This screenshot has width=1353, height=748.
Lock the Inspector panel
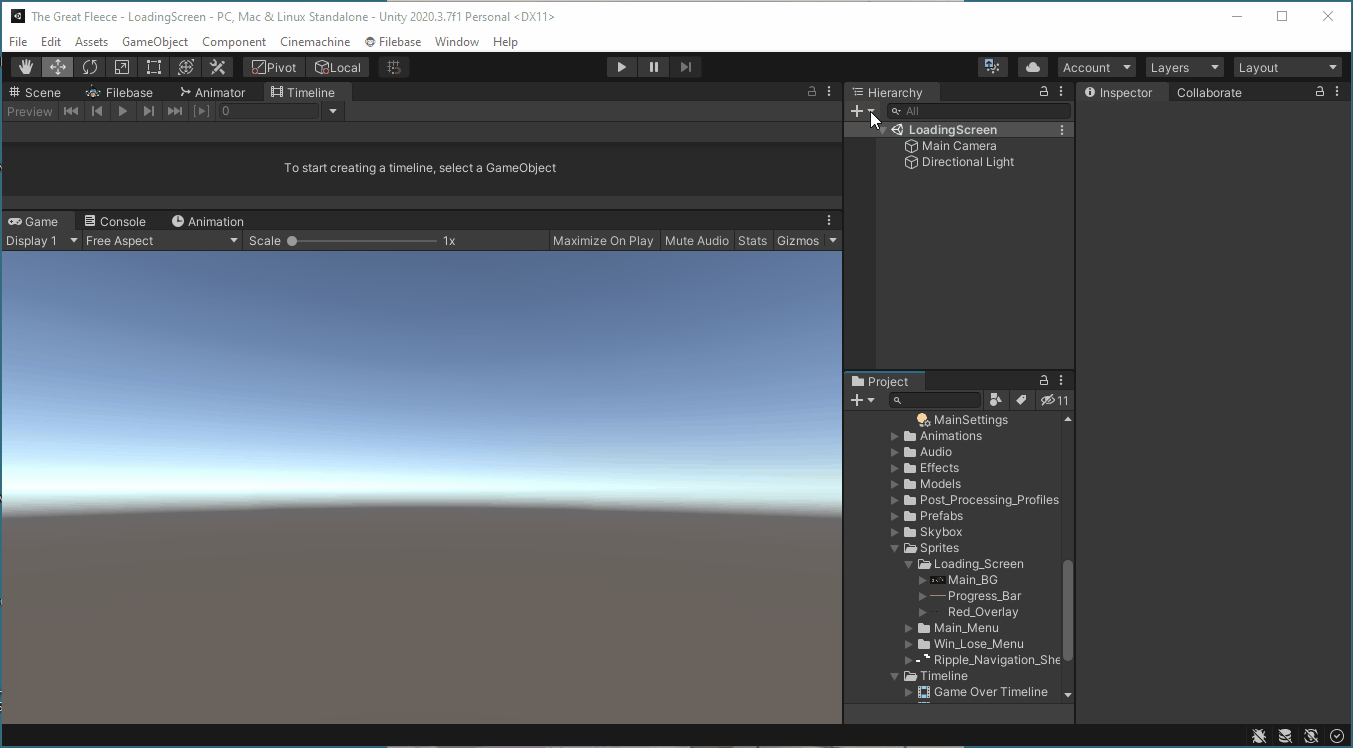[x=1320, y=92]
